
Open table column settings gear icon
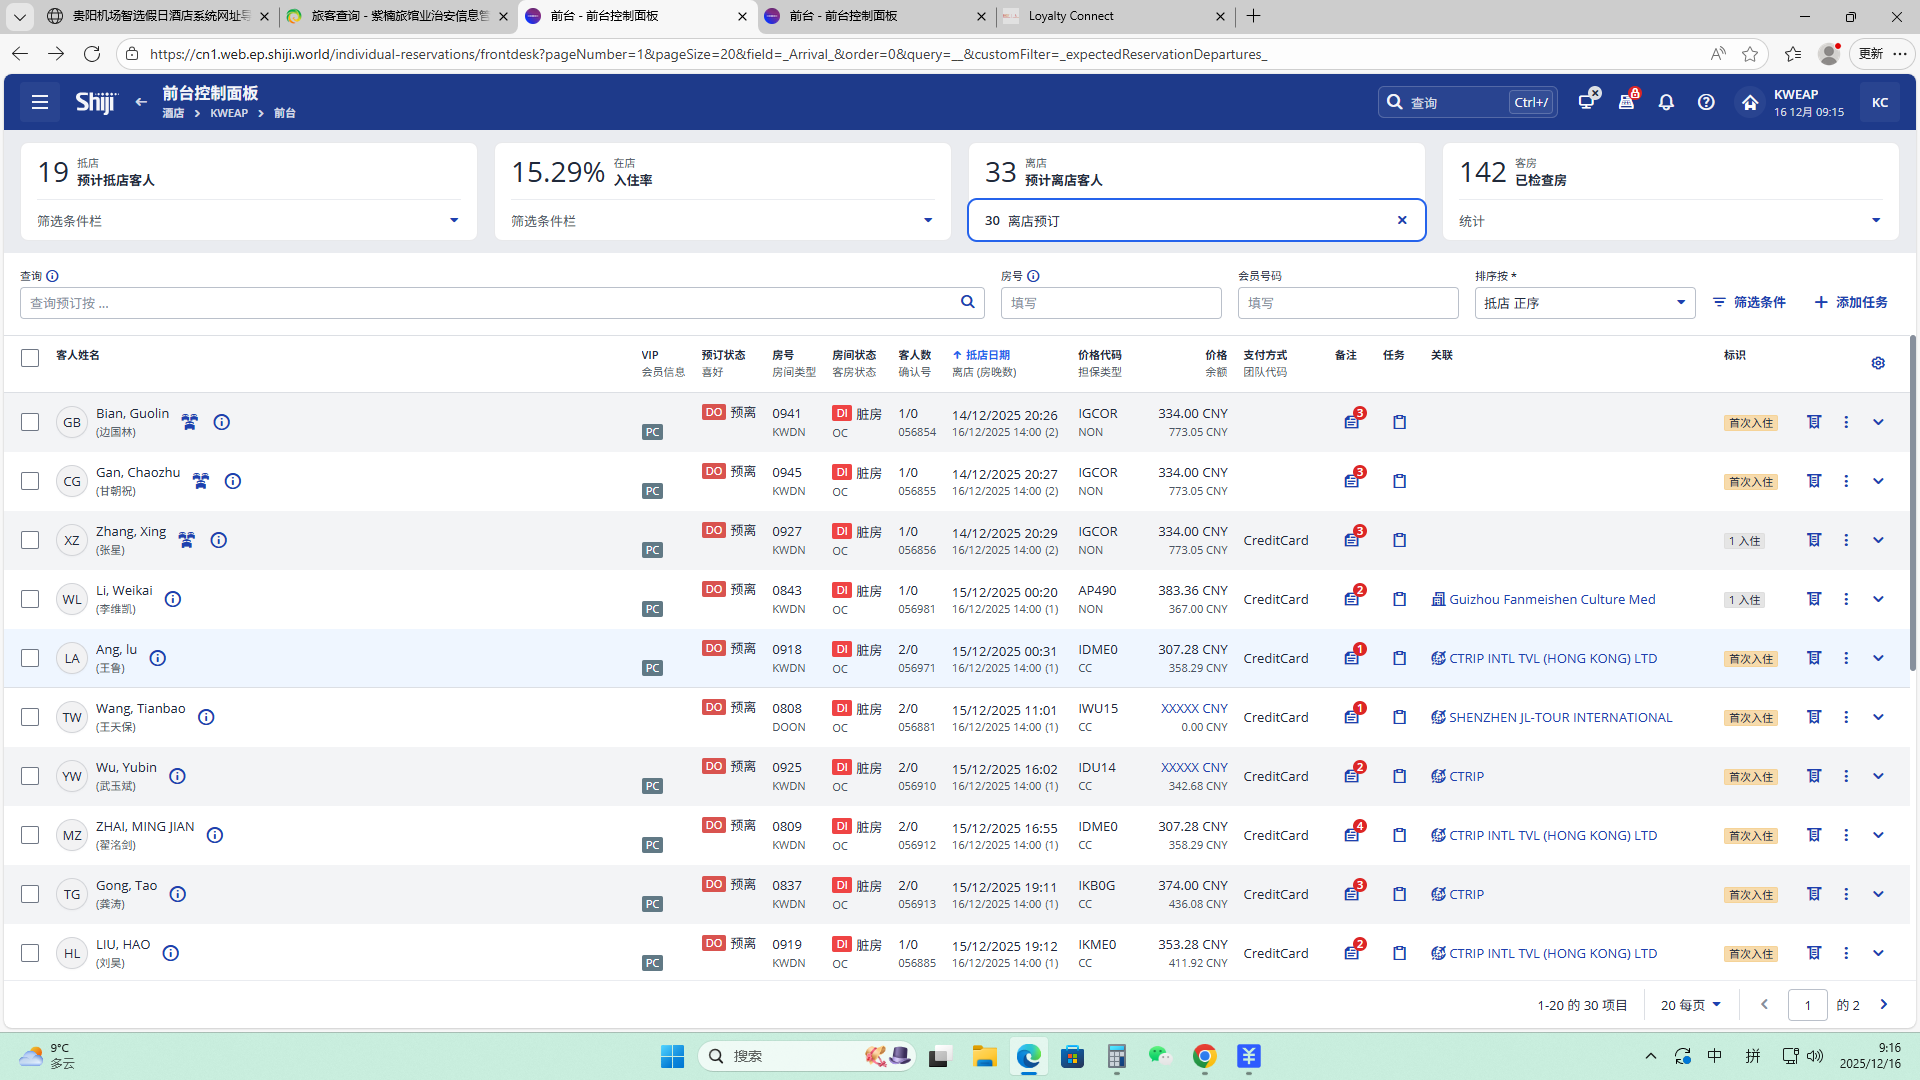[x=1878, y=363]
